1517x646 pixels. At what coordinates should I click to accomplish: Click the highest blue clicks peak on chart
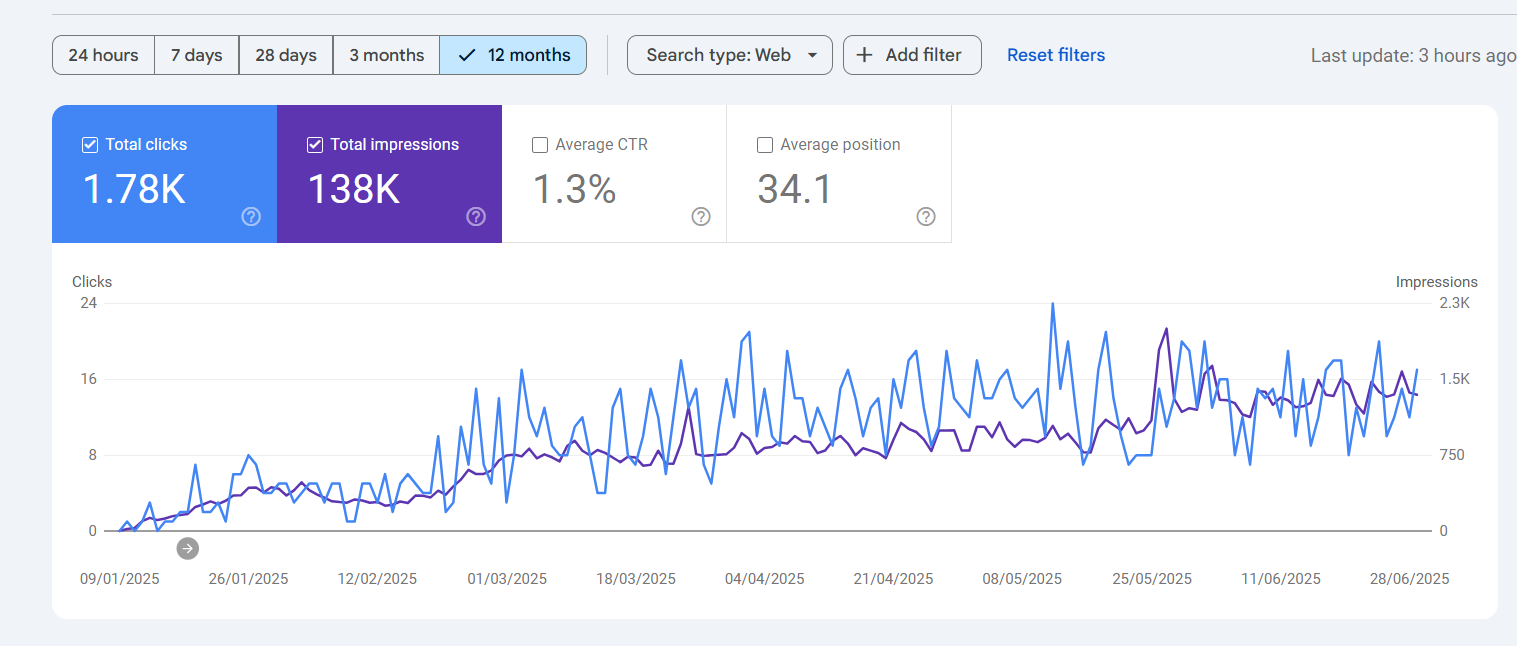(1052, 304)
